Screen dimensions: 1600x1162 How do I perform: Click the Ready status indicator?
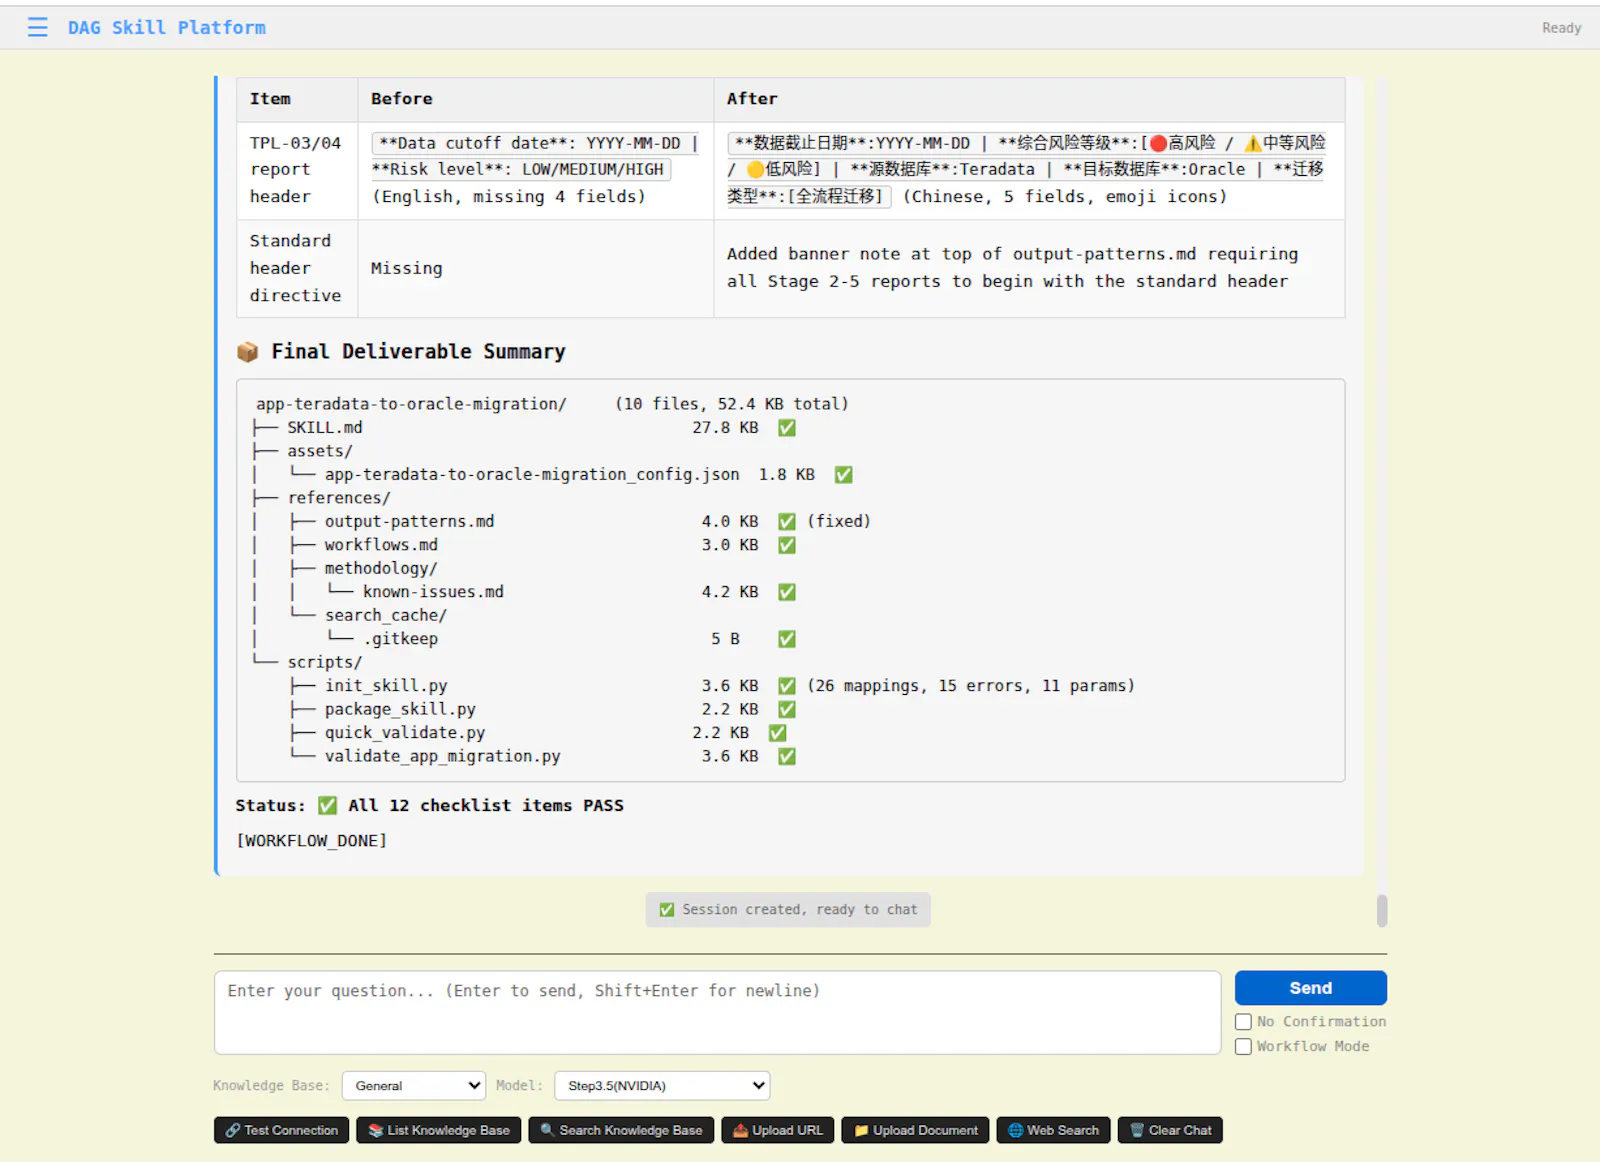(1561, 28)
